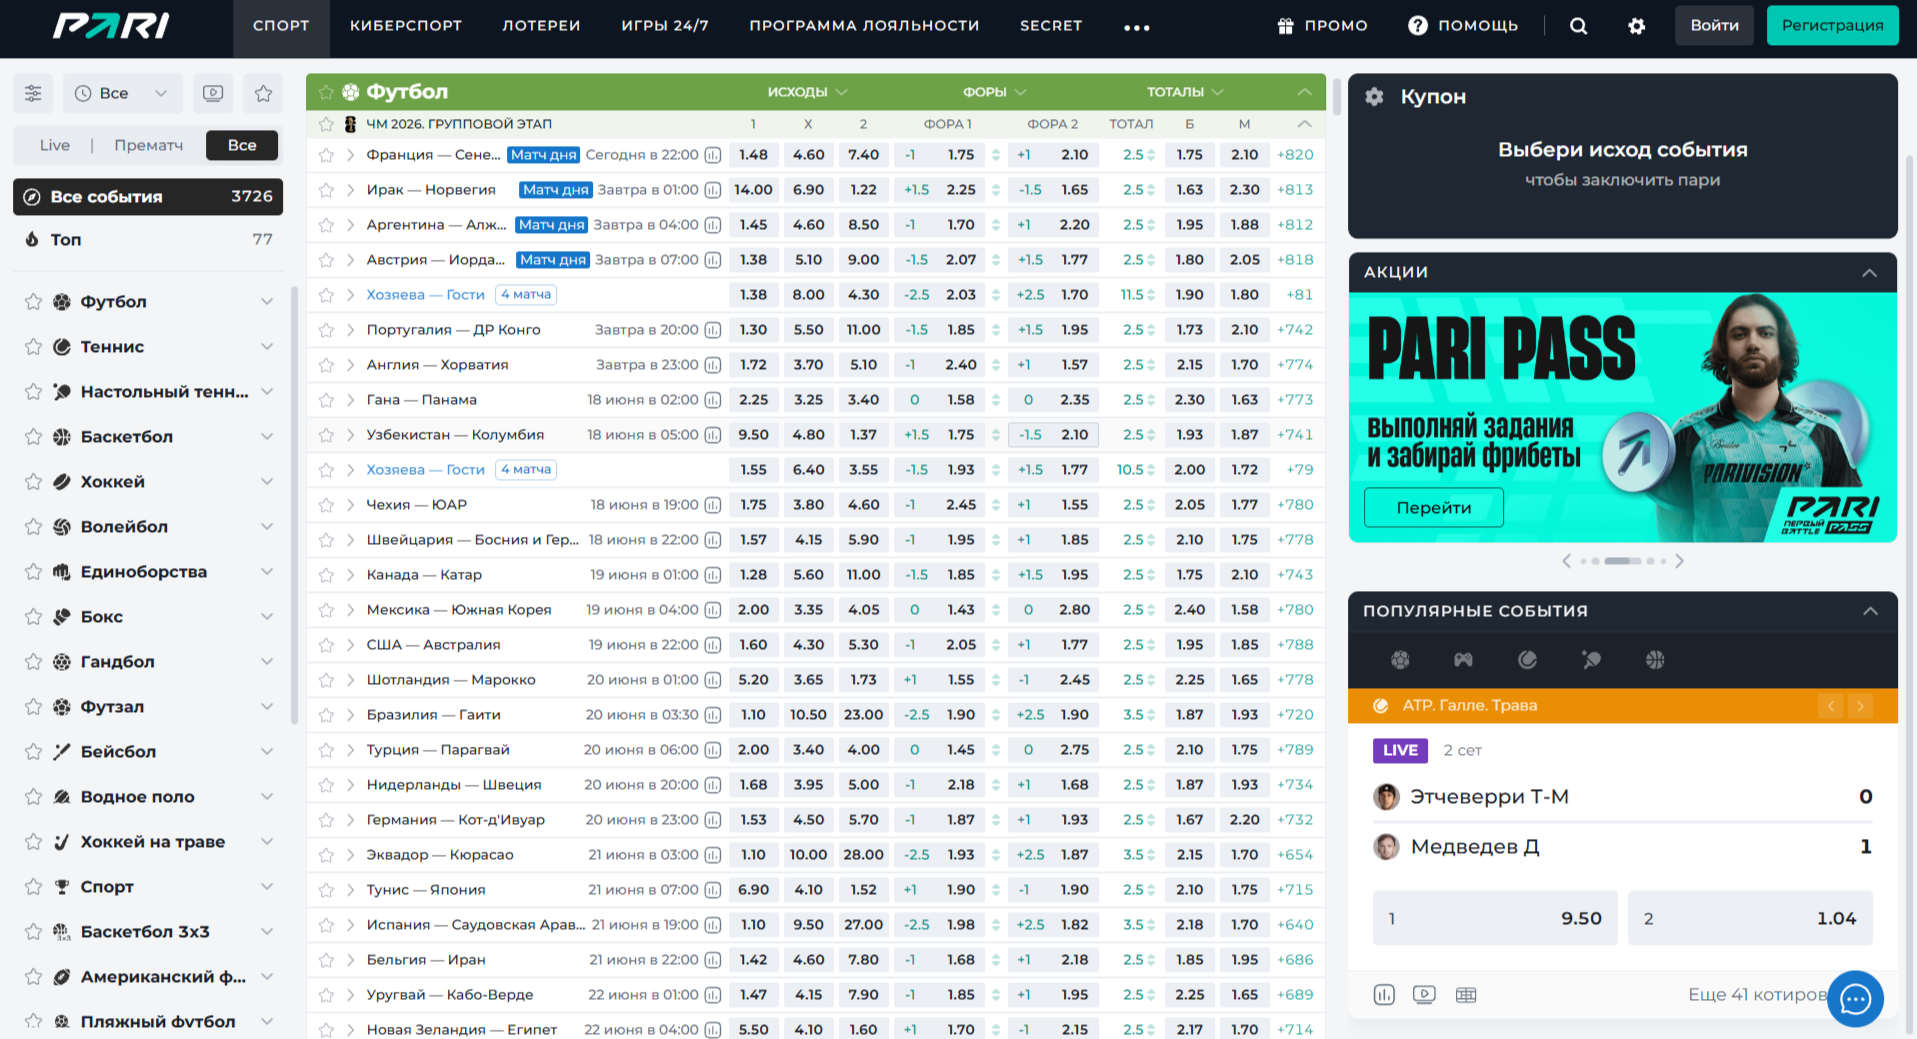This screenshot has height=1039, width=1917.
Task: Switch to КИБЕРСПОРТ tab
Action: [406, 26]
